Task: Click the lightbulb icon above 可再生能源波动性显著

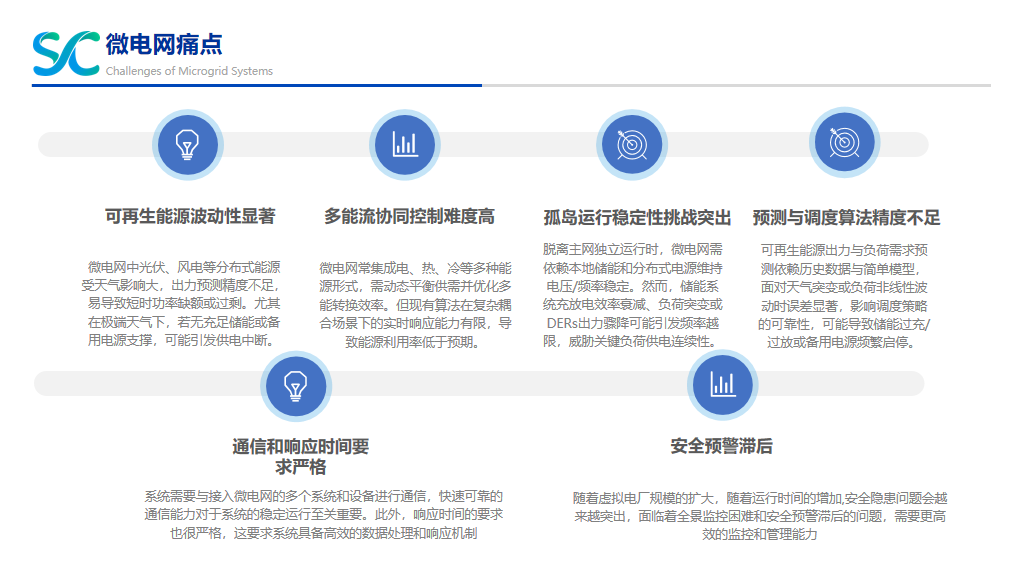Action: (186, 144)
